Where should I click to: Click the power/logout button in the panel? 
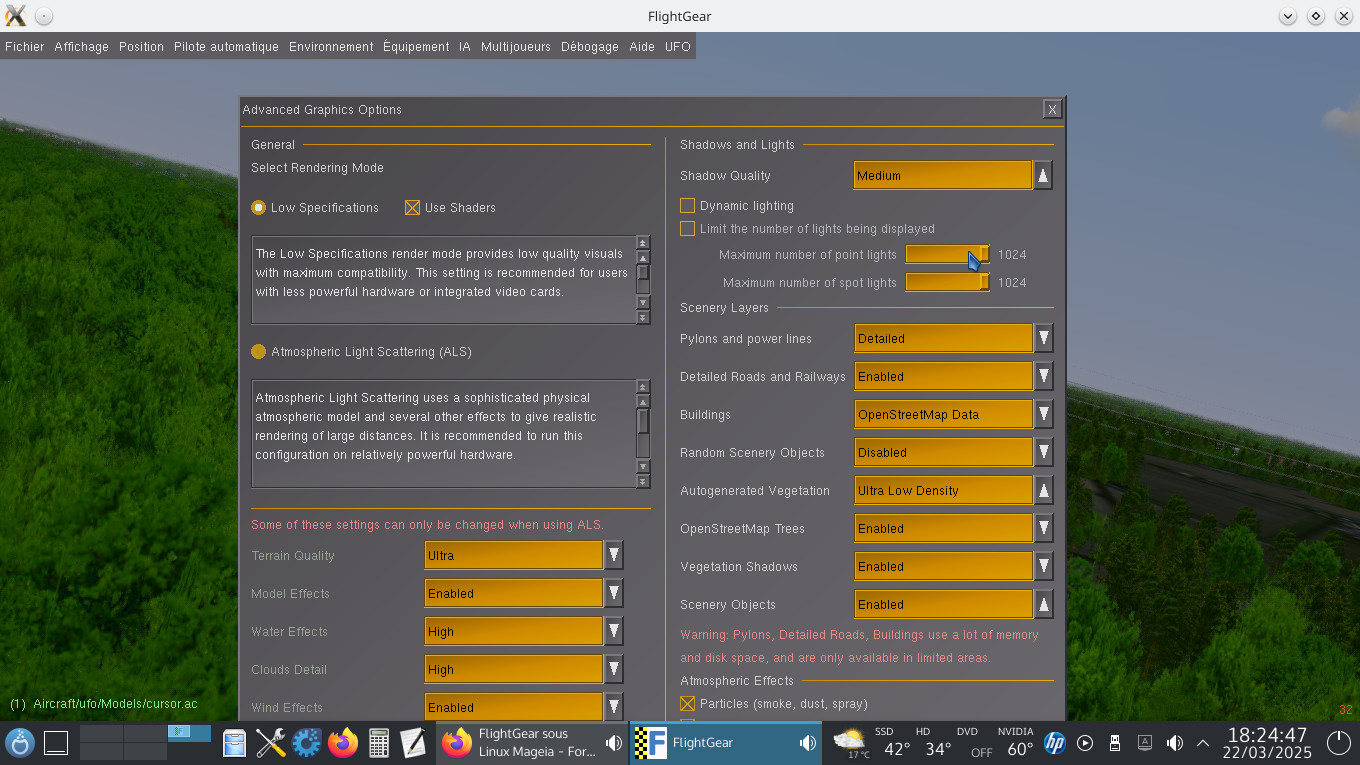(x=1338, y=743)
